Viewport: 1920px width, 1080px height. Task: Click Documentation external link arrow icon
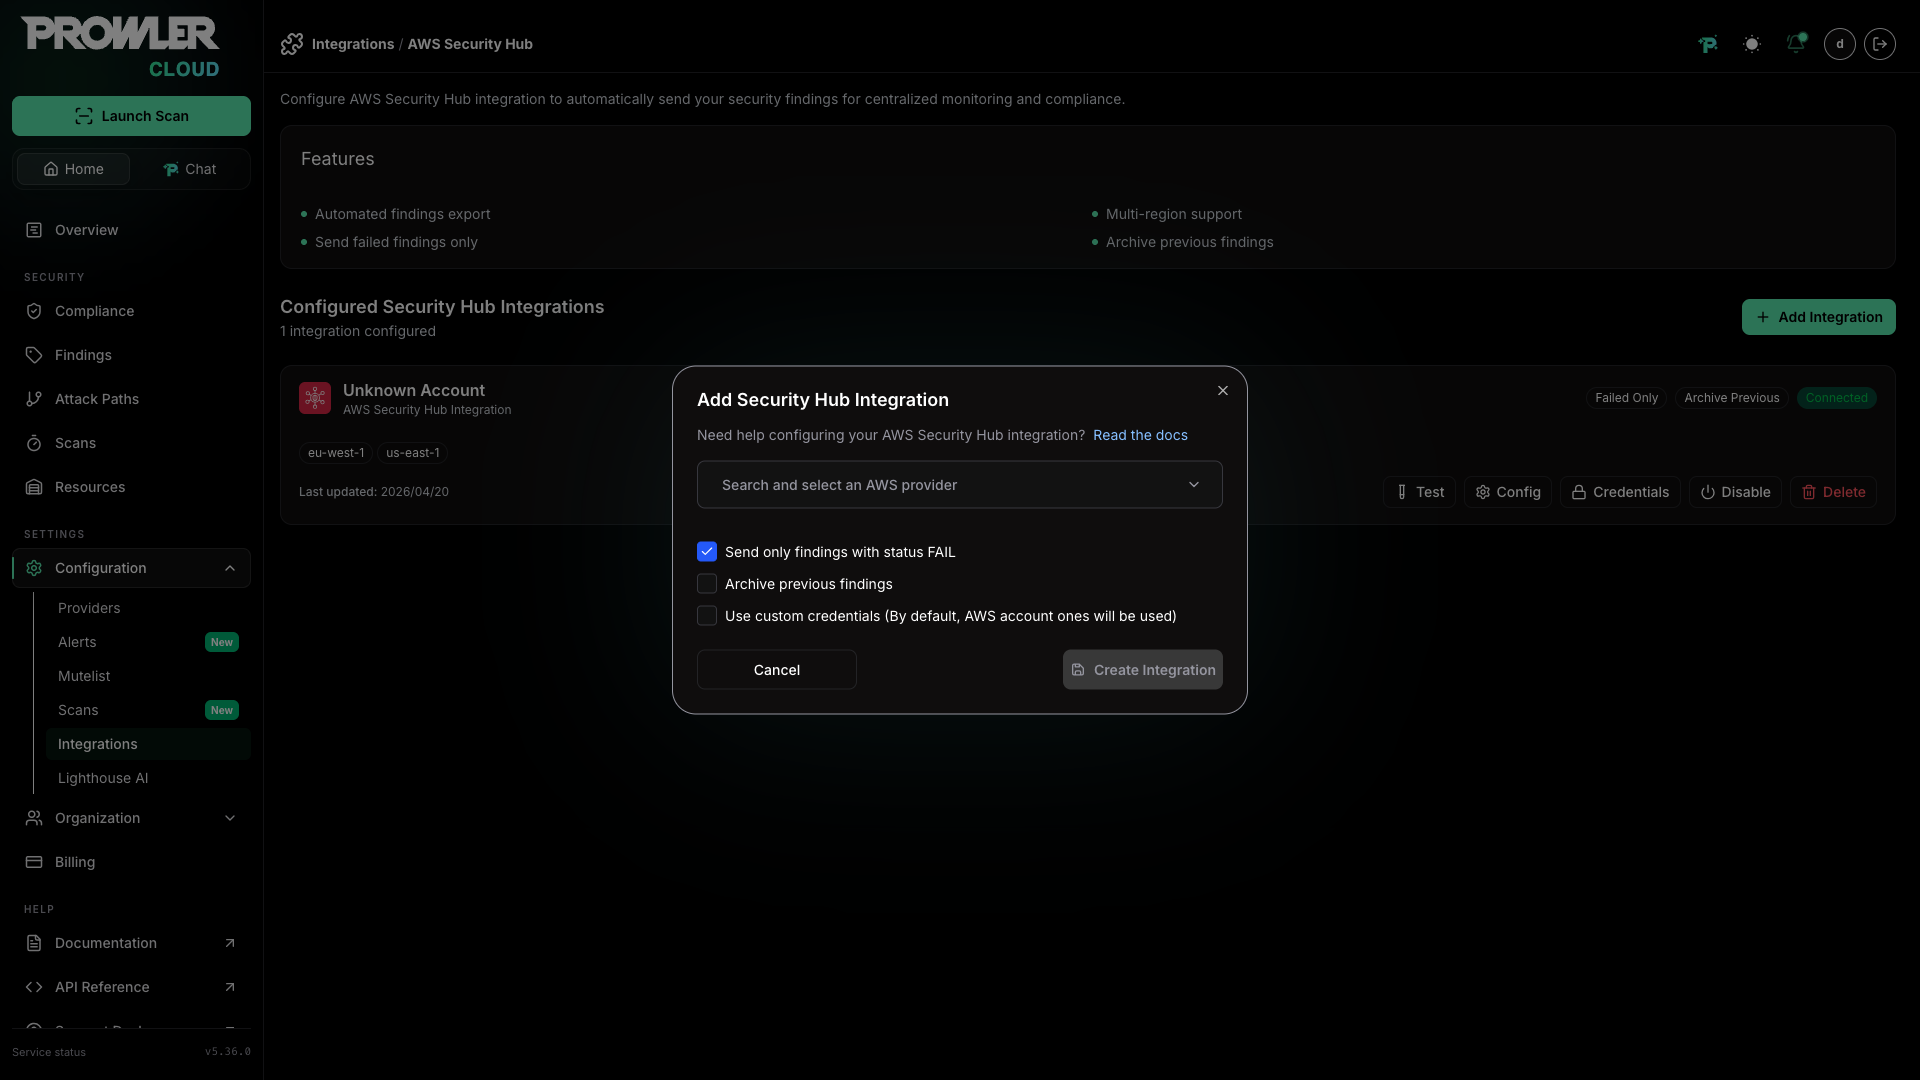pyautogui.click(x=230, y=943)
